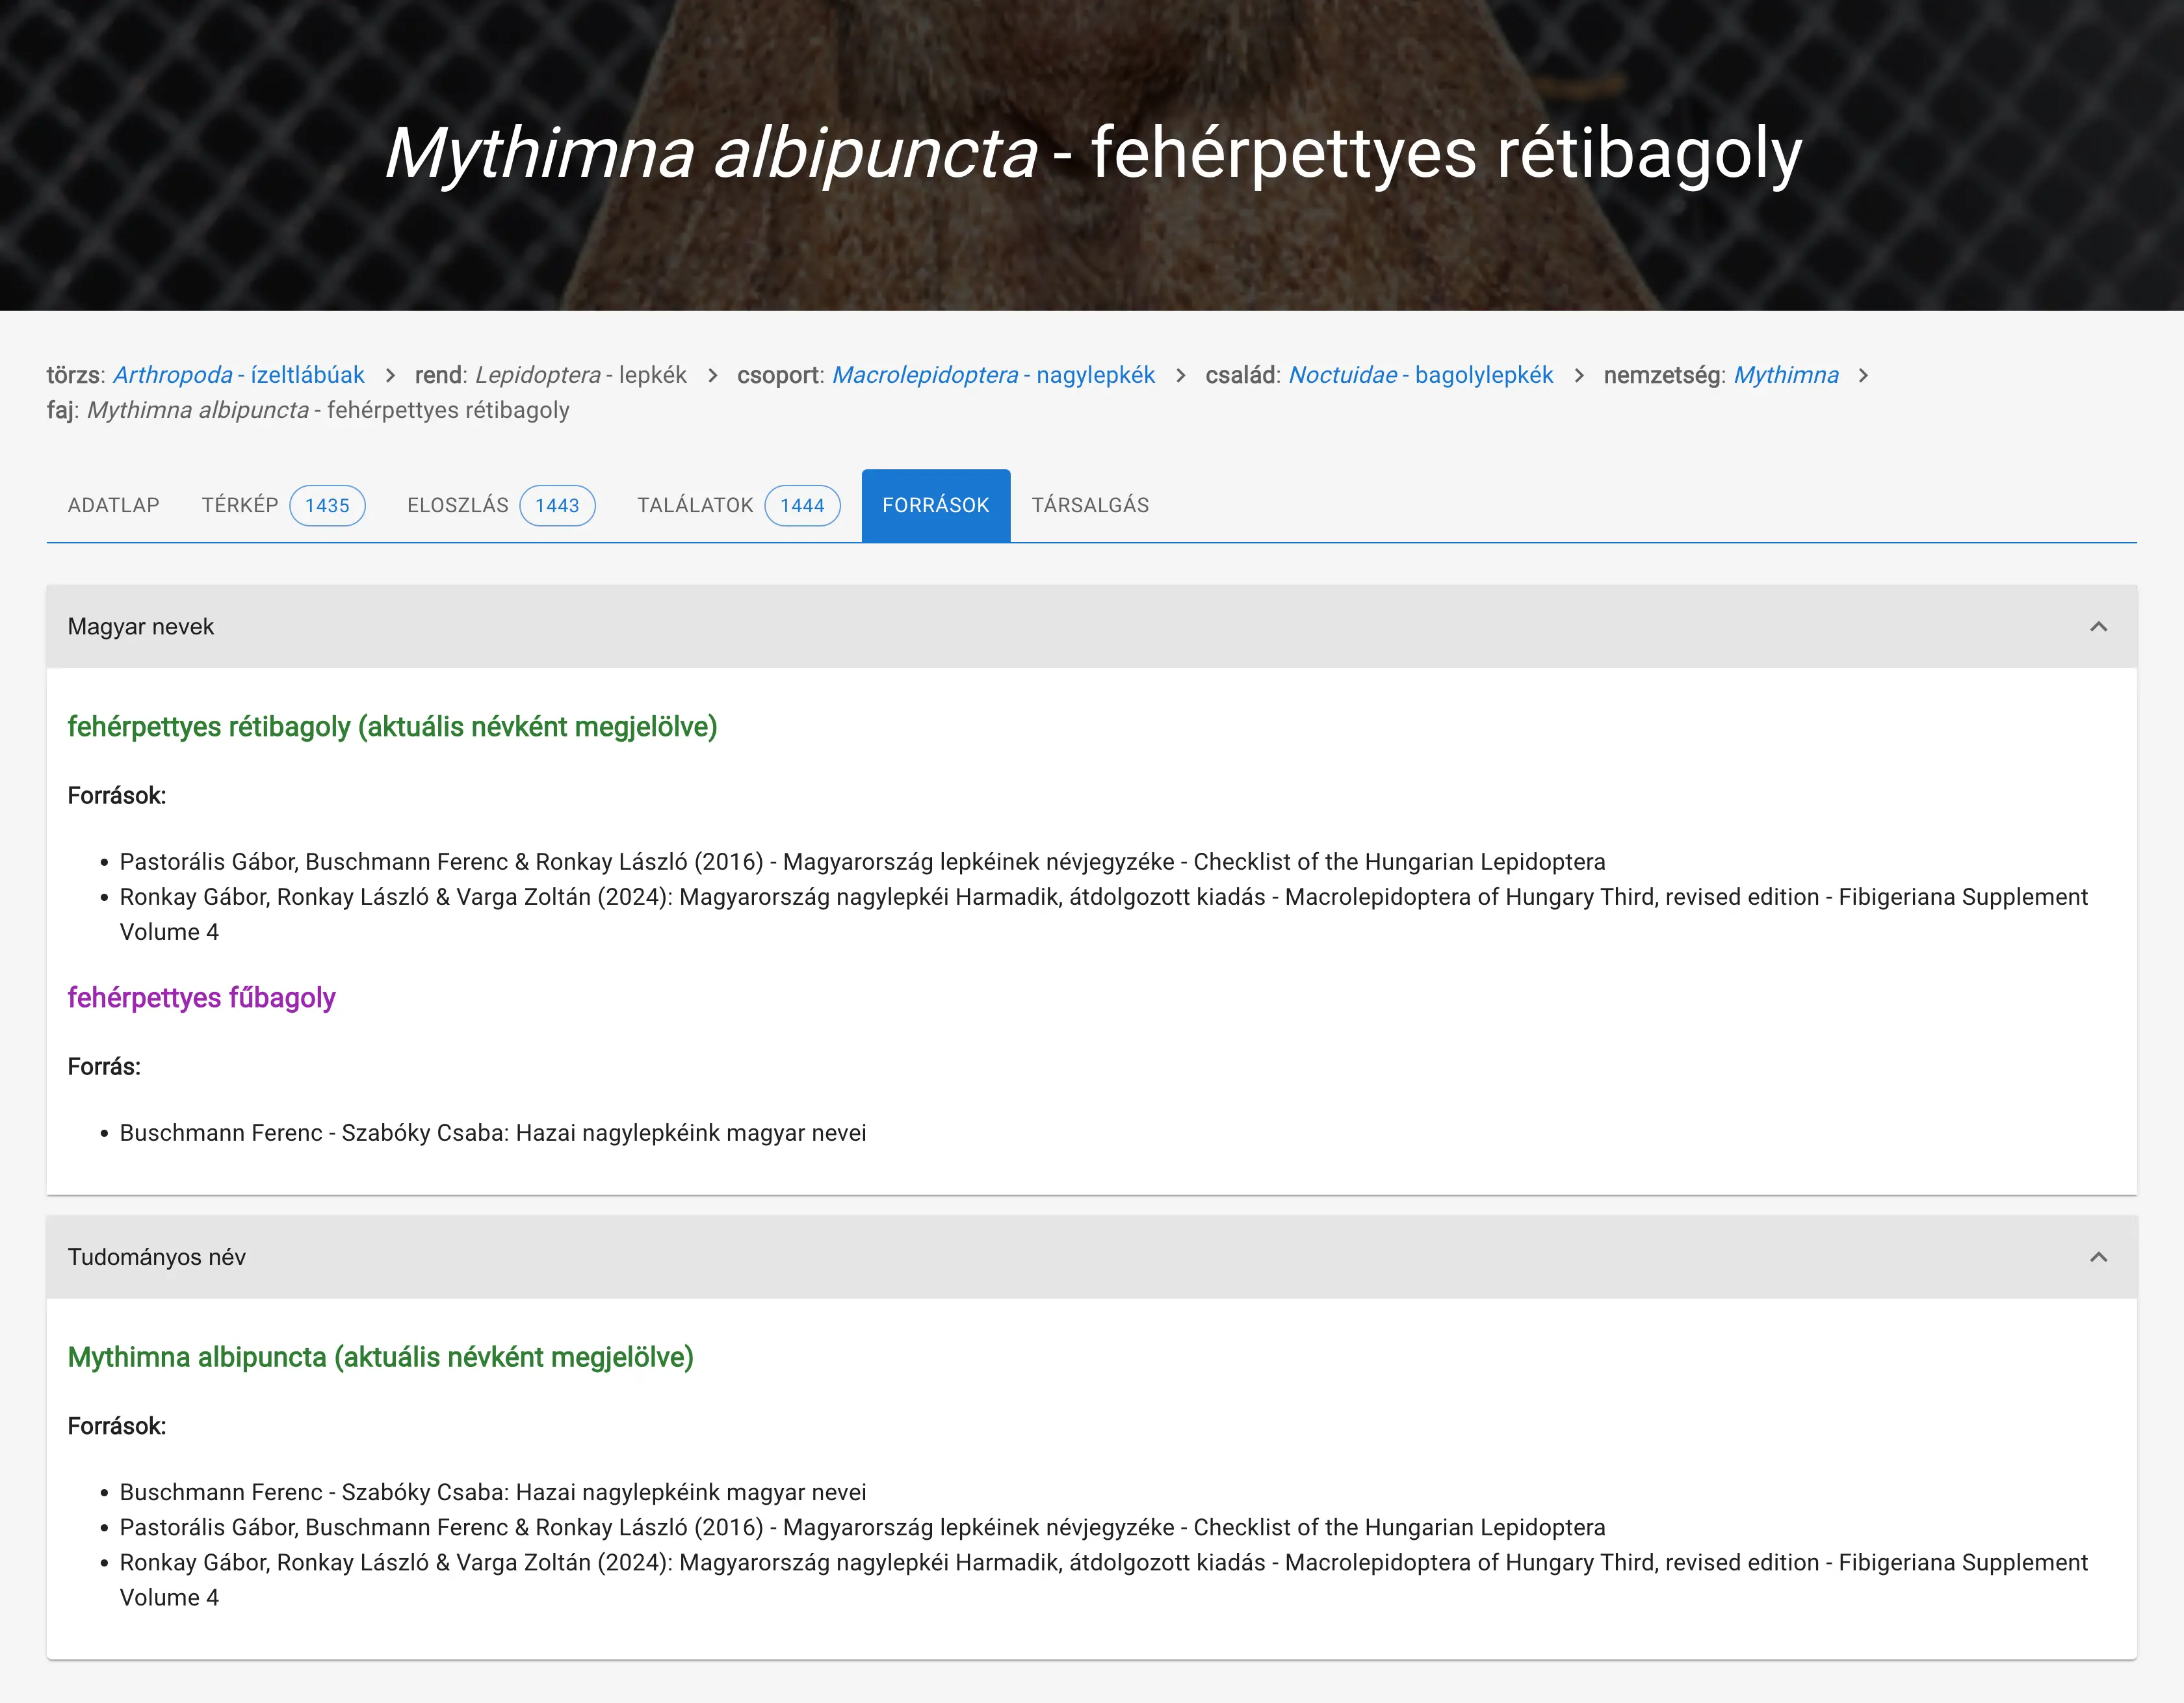Click the 1443 badge on ELOSZLÁS
Image resolution: width=2184 pixels, height=1703 pixels.
click(x=557, y=506)
